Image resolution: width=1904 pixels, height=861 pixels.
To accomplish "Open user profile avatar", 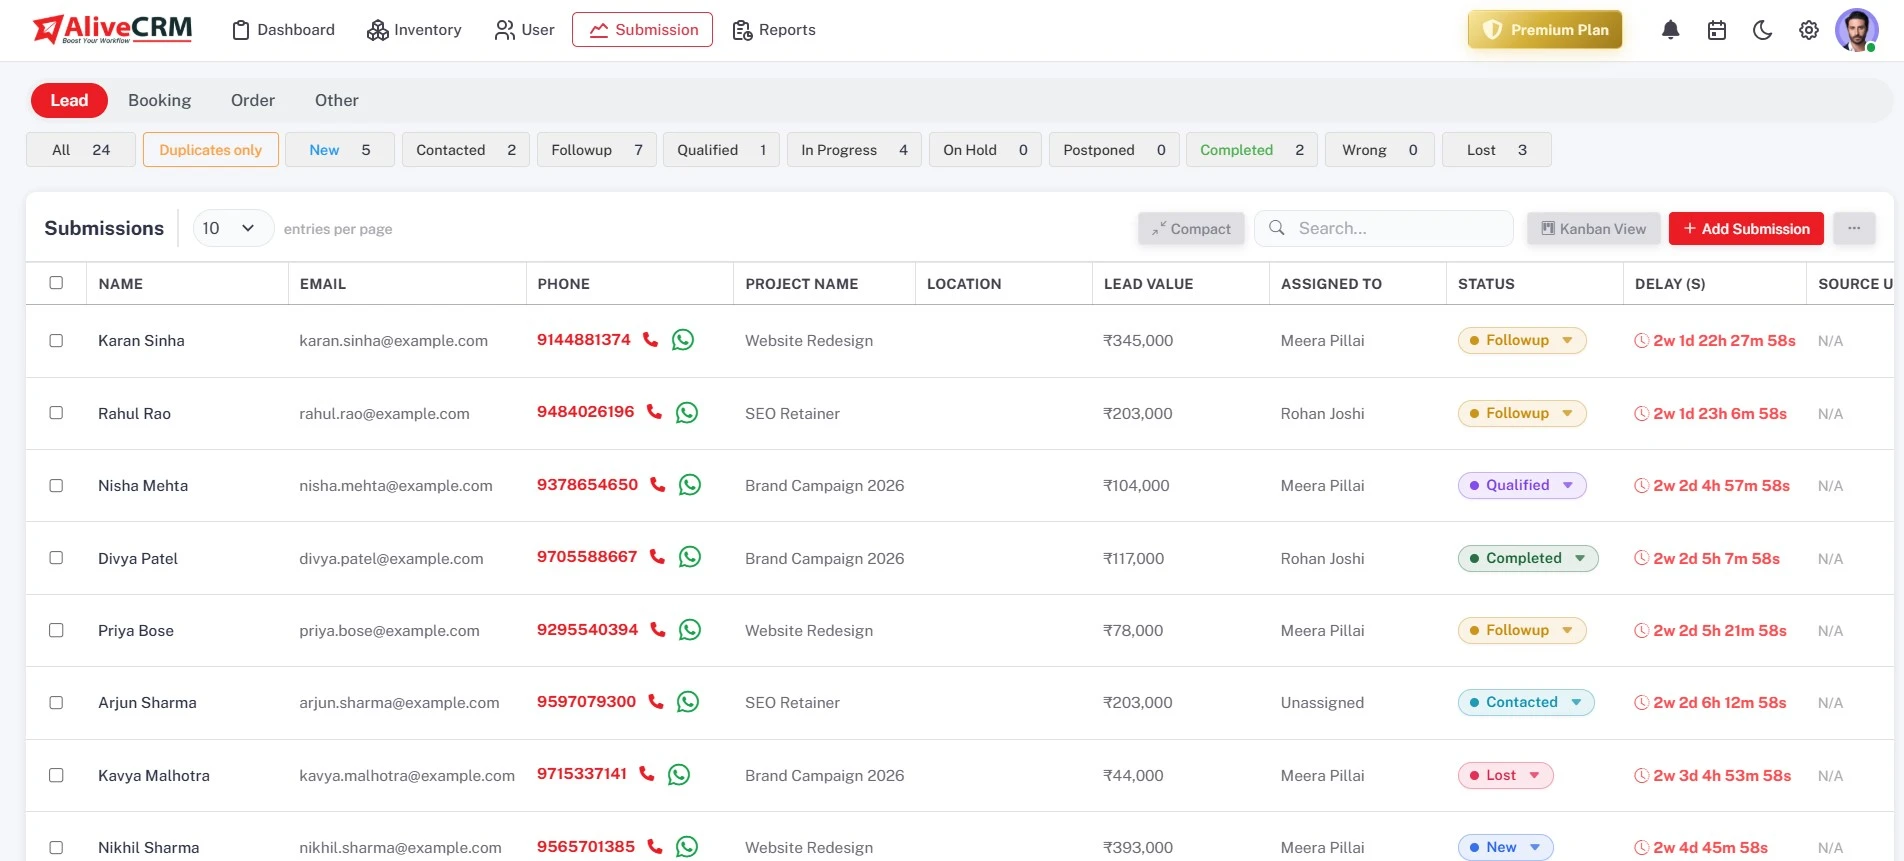I will (x=1856, y=30).
